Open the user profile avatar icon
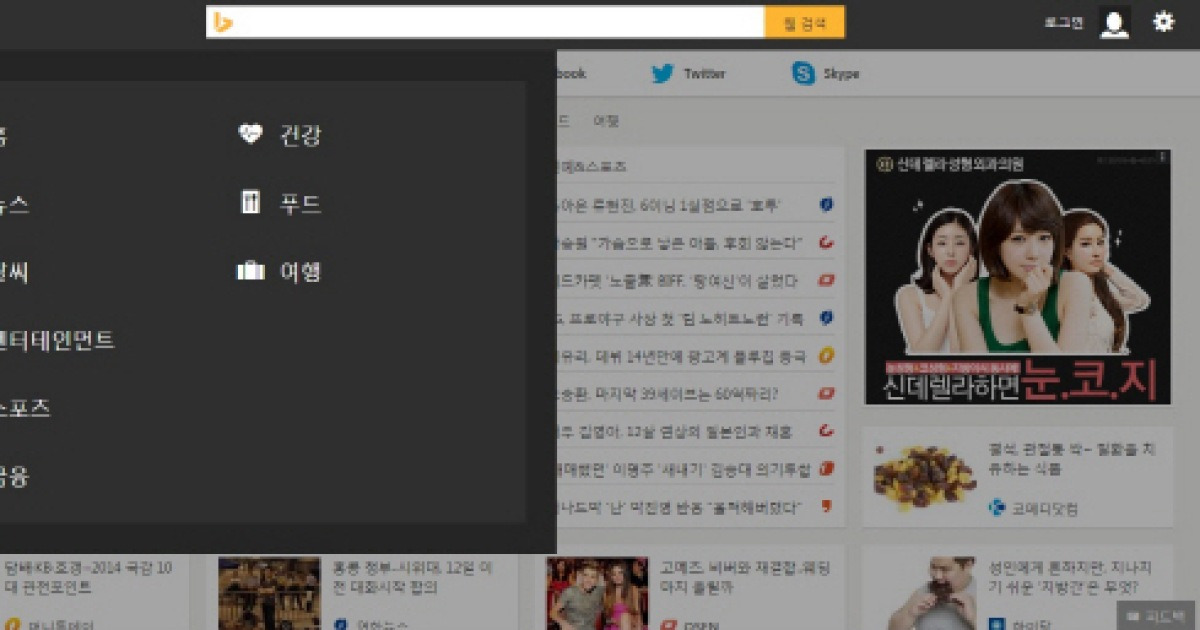The height and width of the screenshot is (630, 1200). 1114,23
